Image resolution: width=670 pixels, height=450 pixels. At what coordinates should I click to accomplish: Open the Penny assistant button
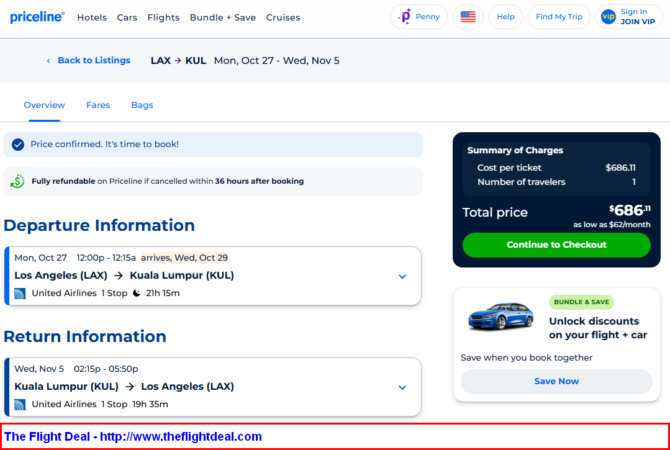coord(419,17)
